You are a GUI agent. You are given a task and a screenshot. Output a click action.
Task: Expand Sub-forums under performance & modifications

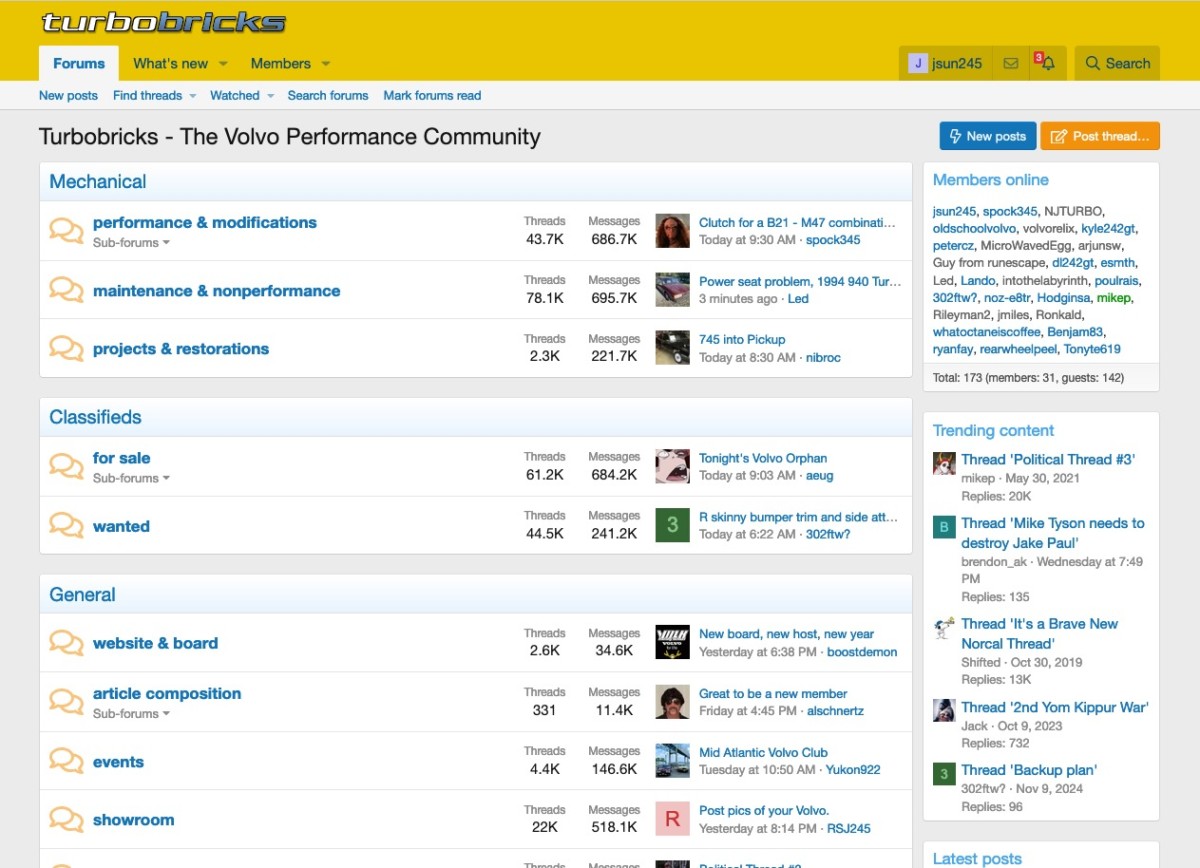(131, 242)
